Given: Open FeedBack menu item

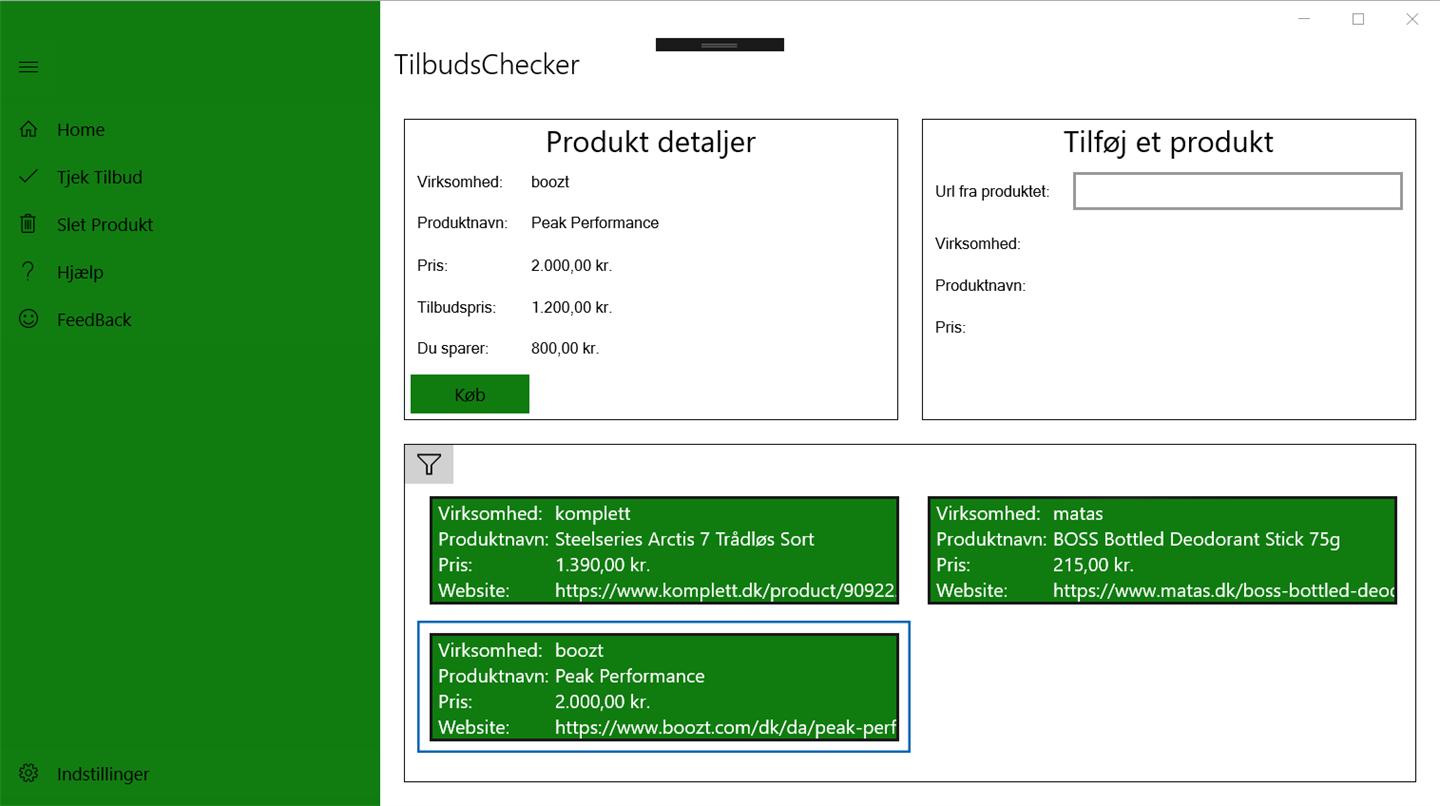Looking at the screenshot, I should (190, 319).
